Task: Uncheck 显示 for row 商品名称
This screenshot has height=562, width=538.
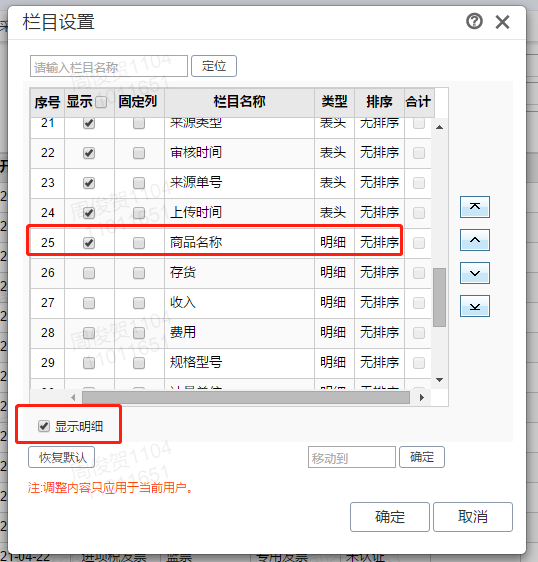Action: (89, 243)
